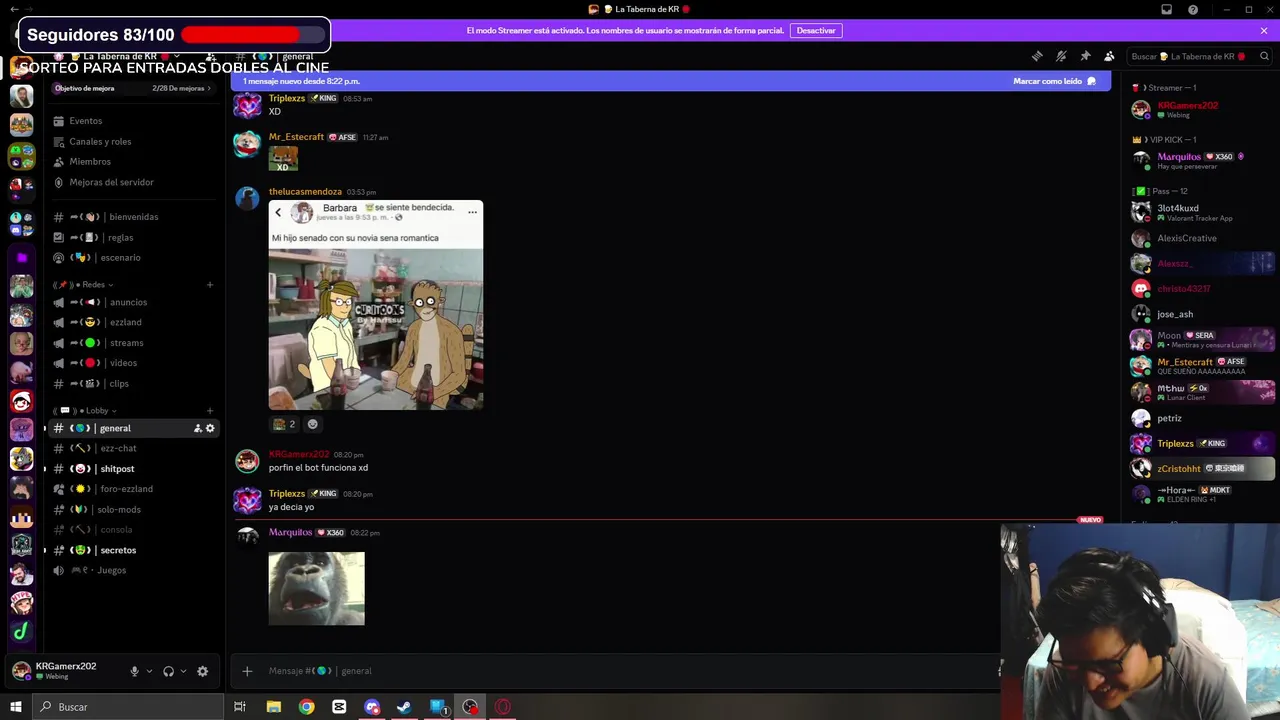The image size is (1280, 720).
Task: Dismiss the streamer mode banner
Action: point(1264,30)
